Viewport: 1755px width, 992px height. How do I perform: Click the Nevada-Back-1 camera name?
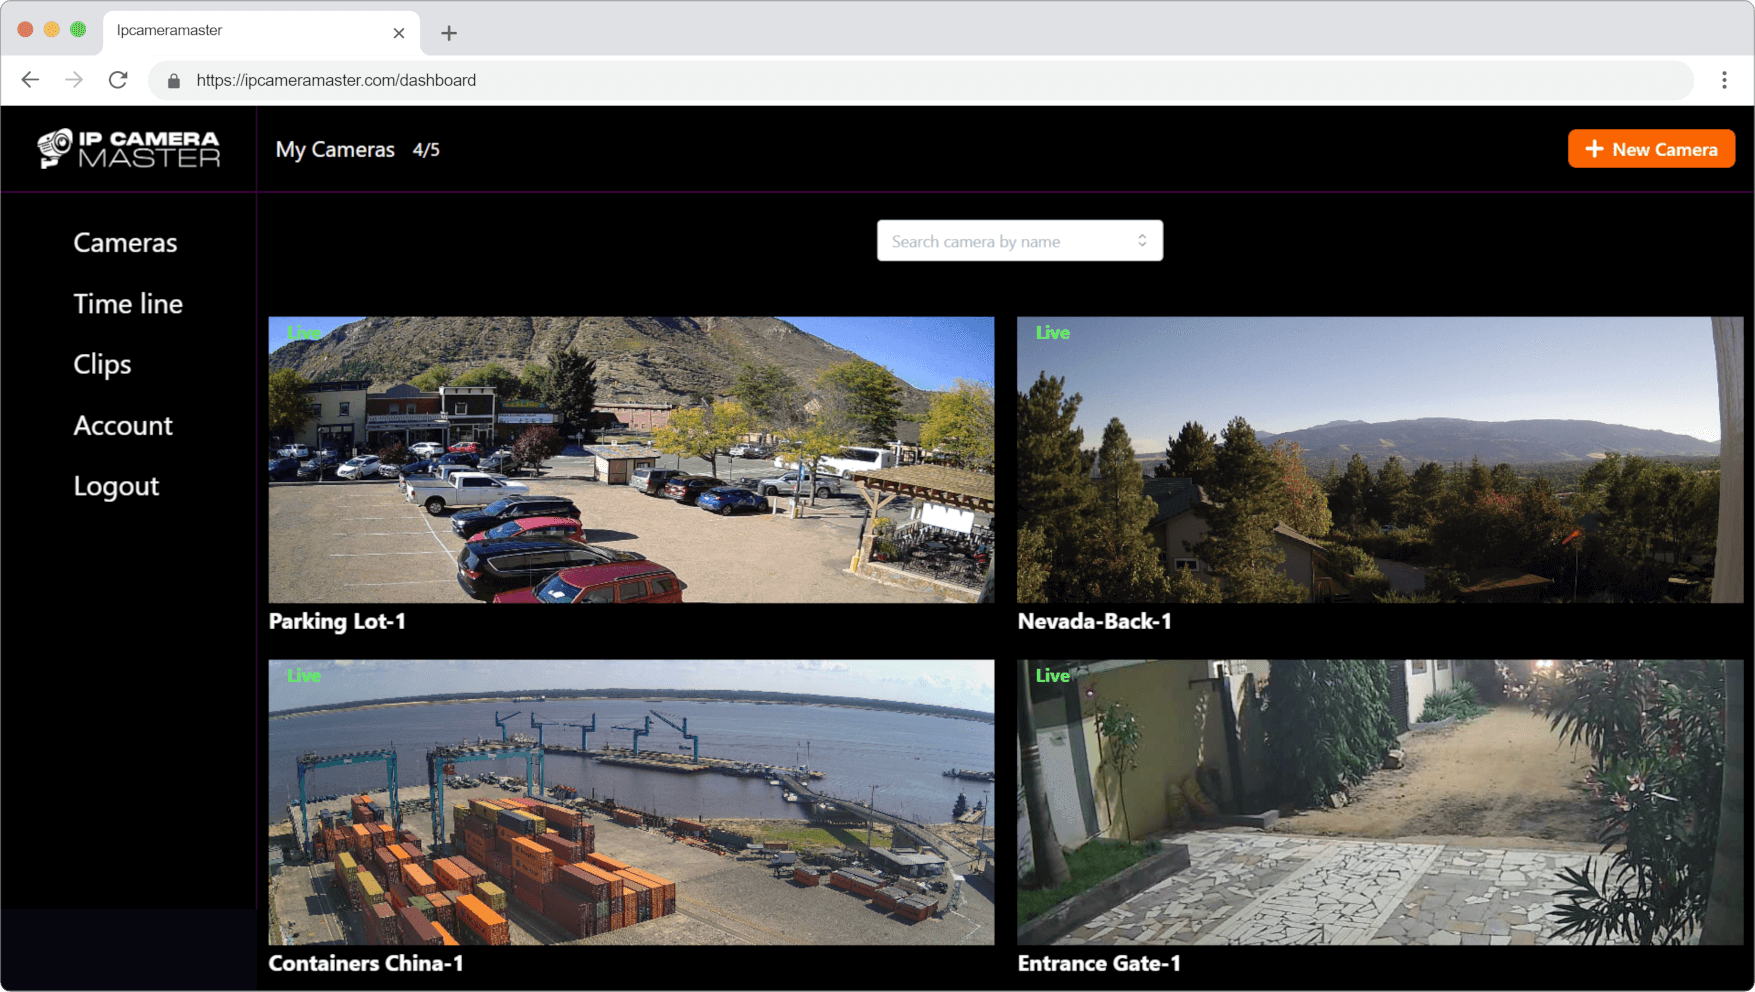pyautogui.click(x=1094, y=622)
